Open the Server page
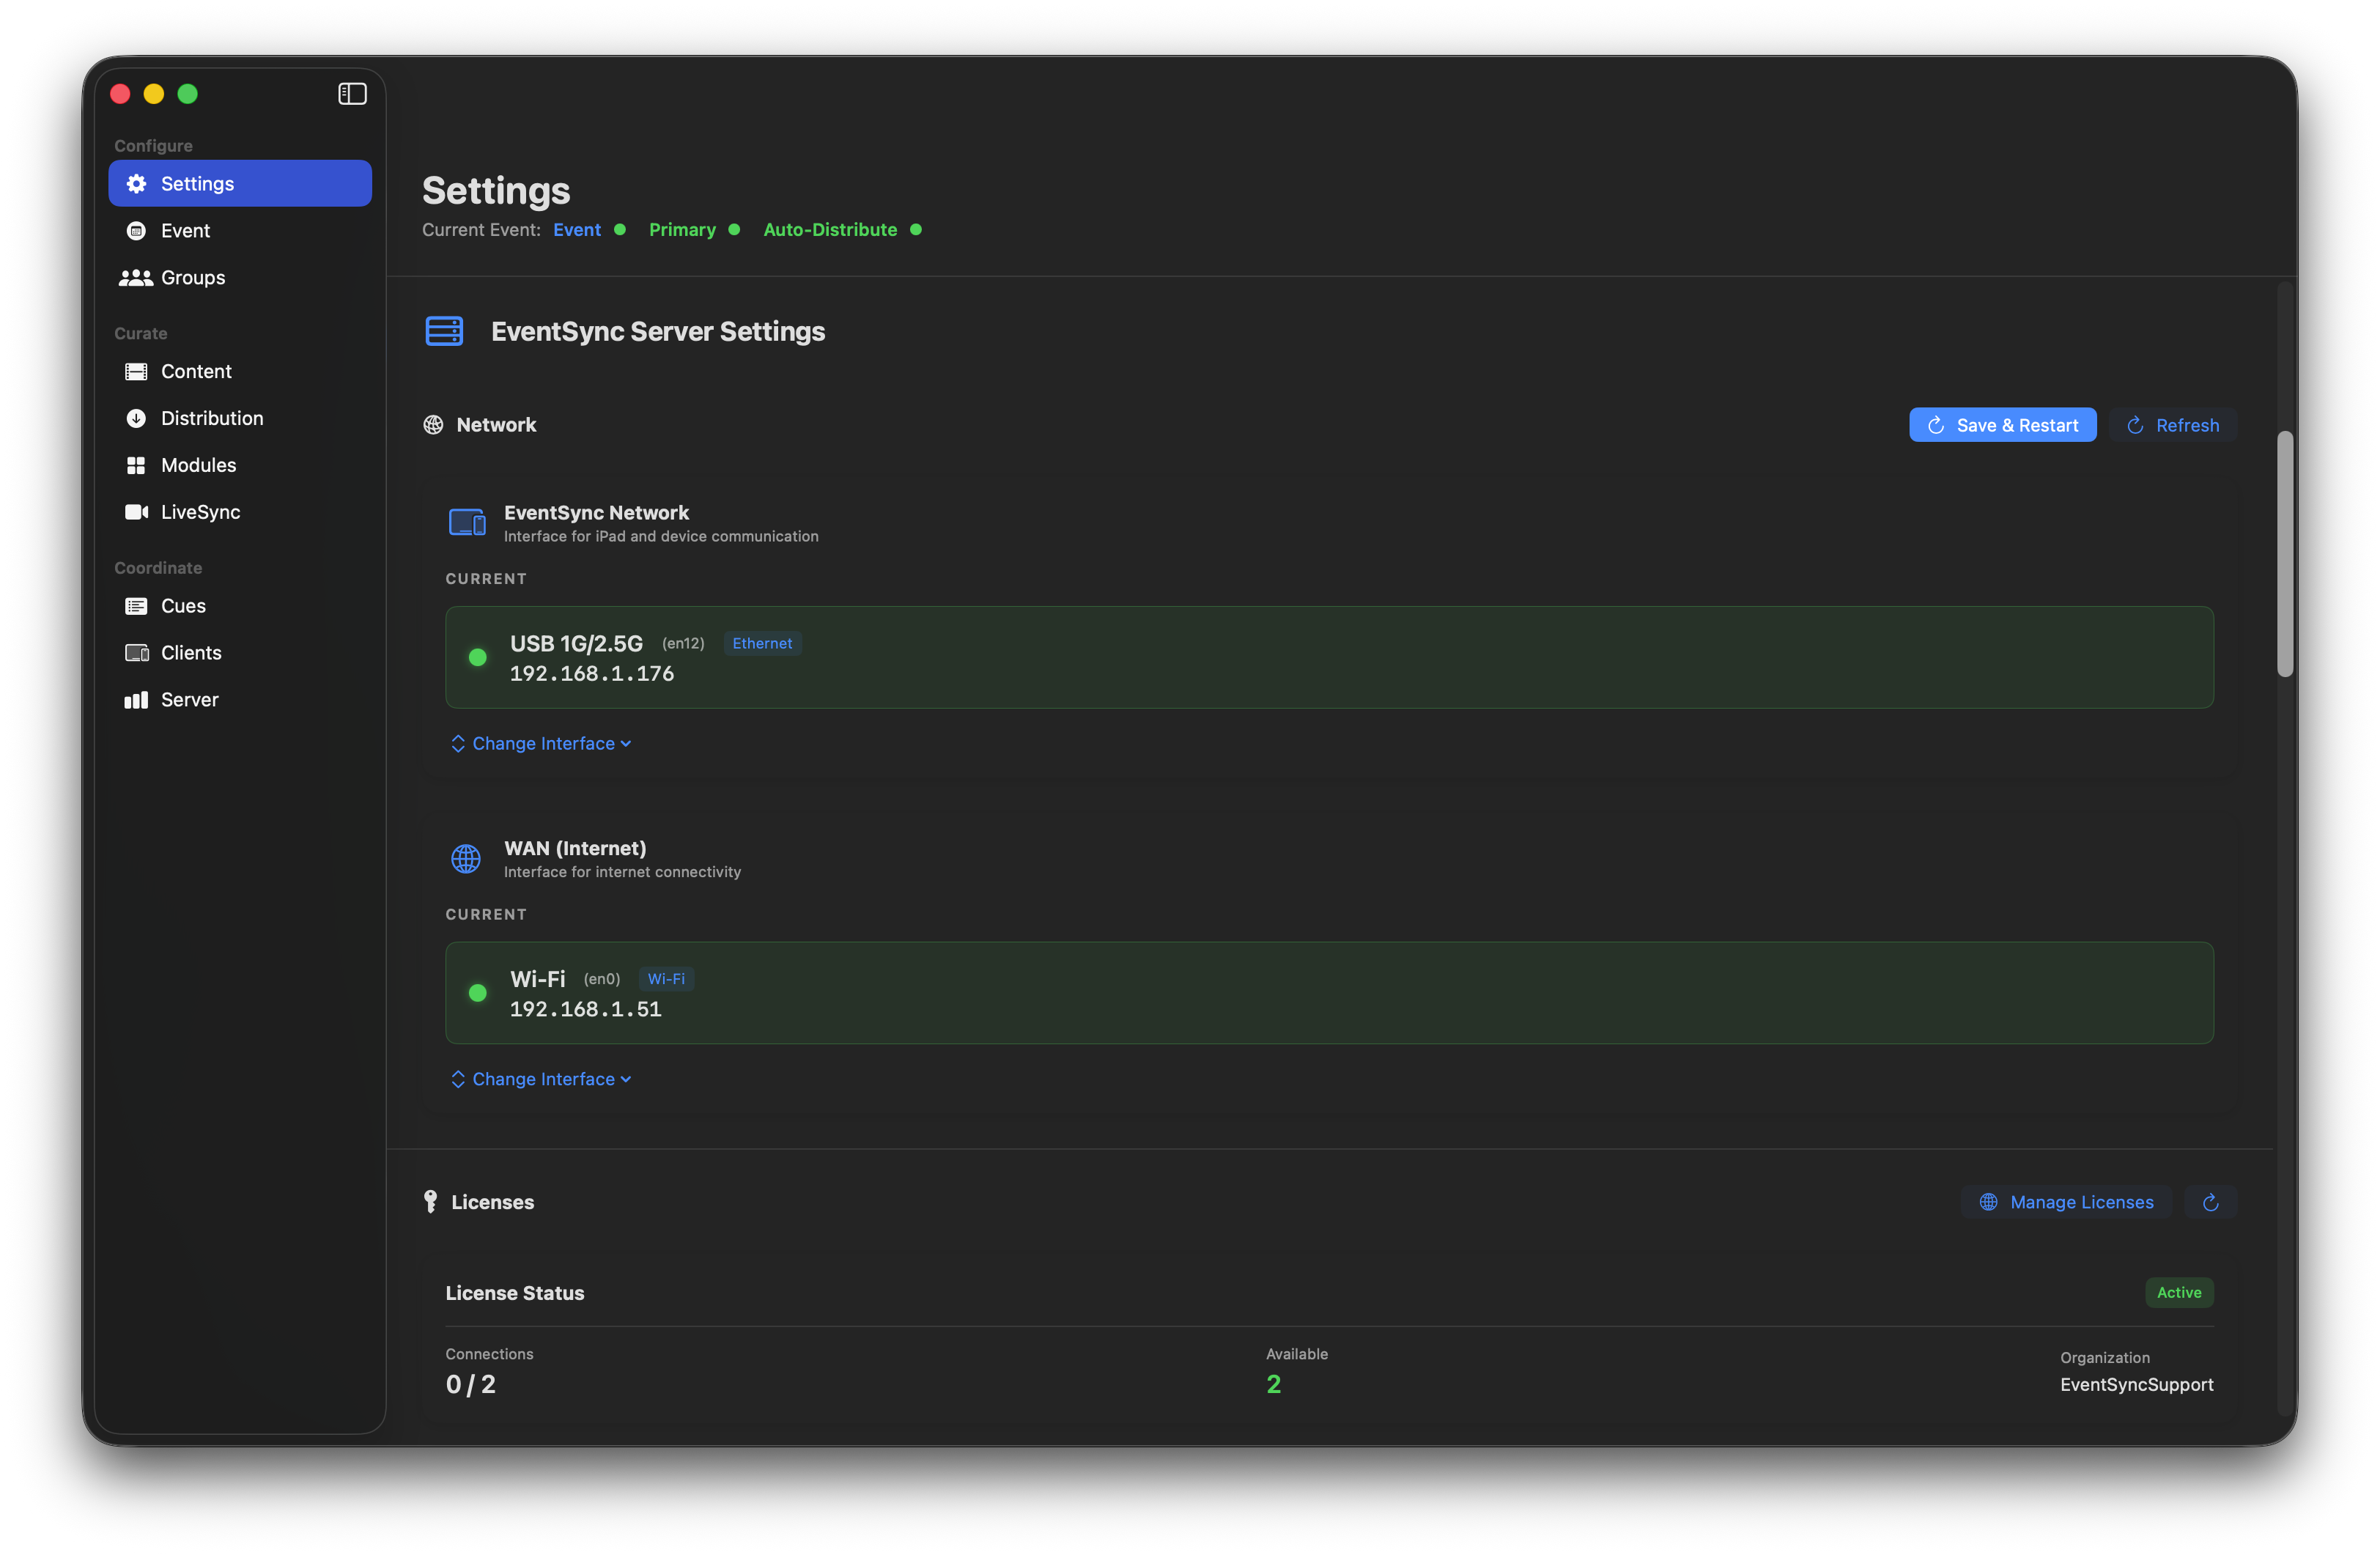This screenshot has height=1555, width=2380. click(x=240, y=700)
